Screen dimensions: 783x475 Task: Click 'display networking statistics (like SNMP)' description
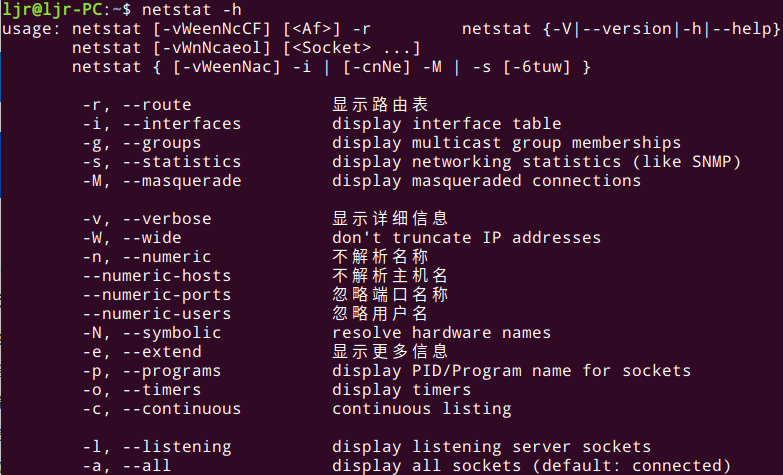pyautogui.click(x=536, y=162)
